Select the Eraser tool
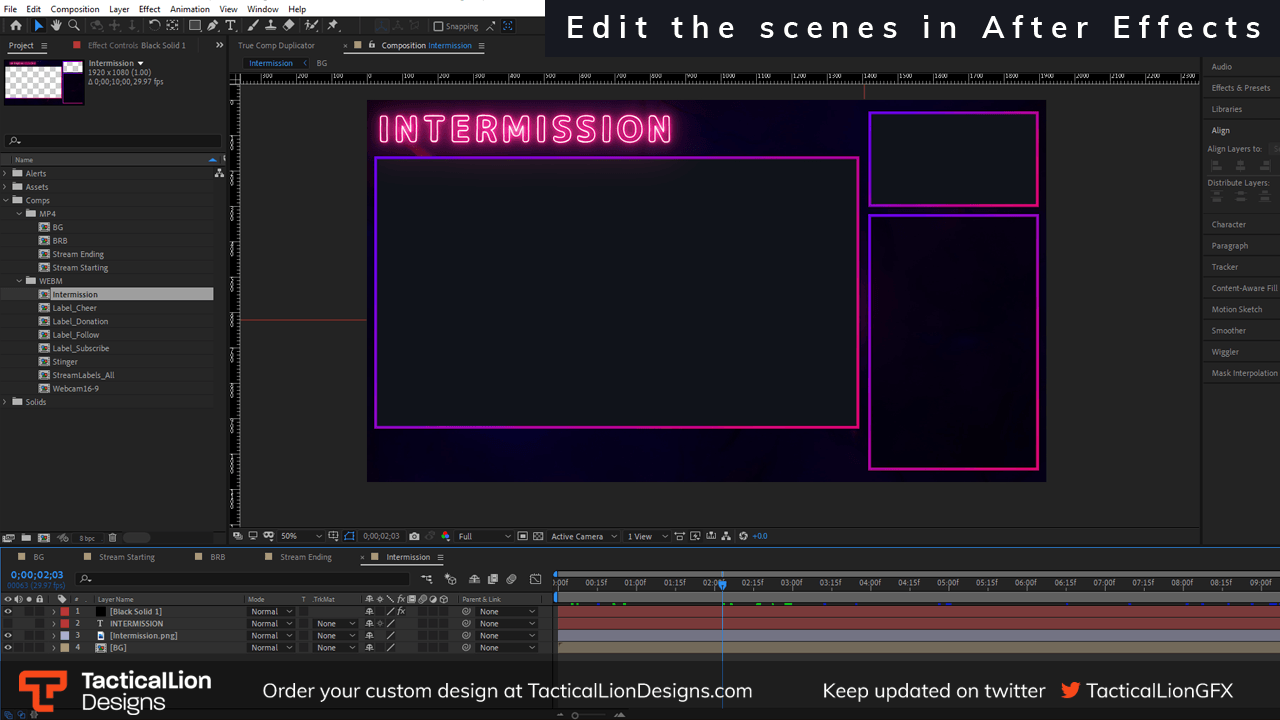1280x720 pixels. tap(289, 25)
